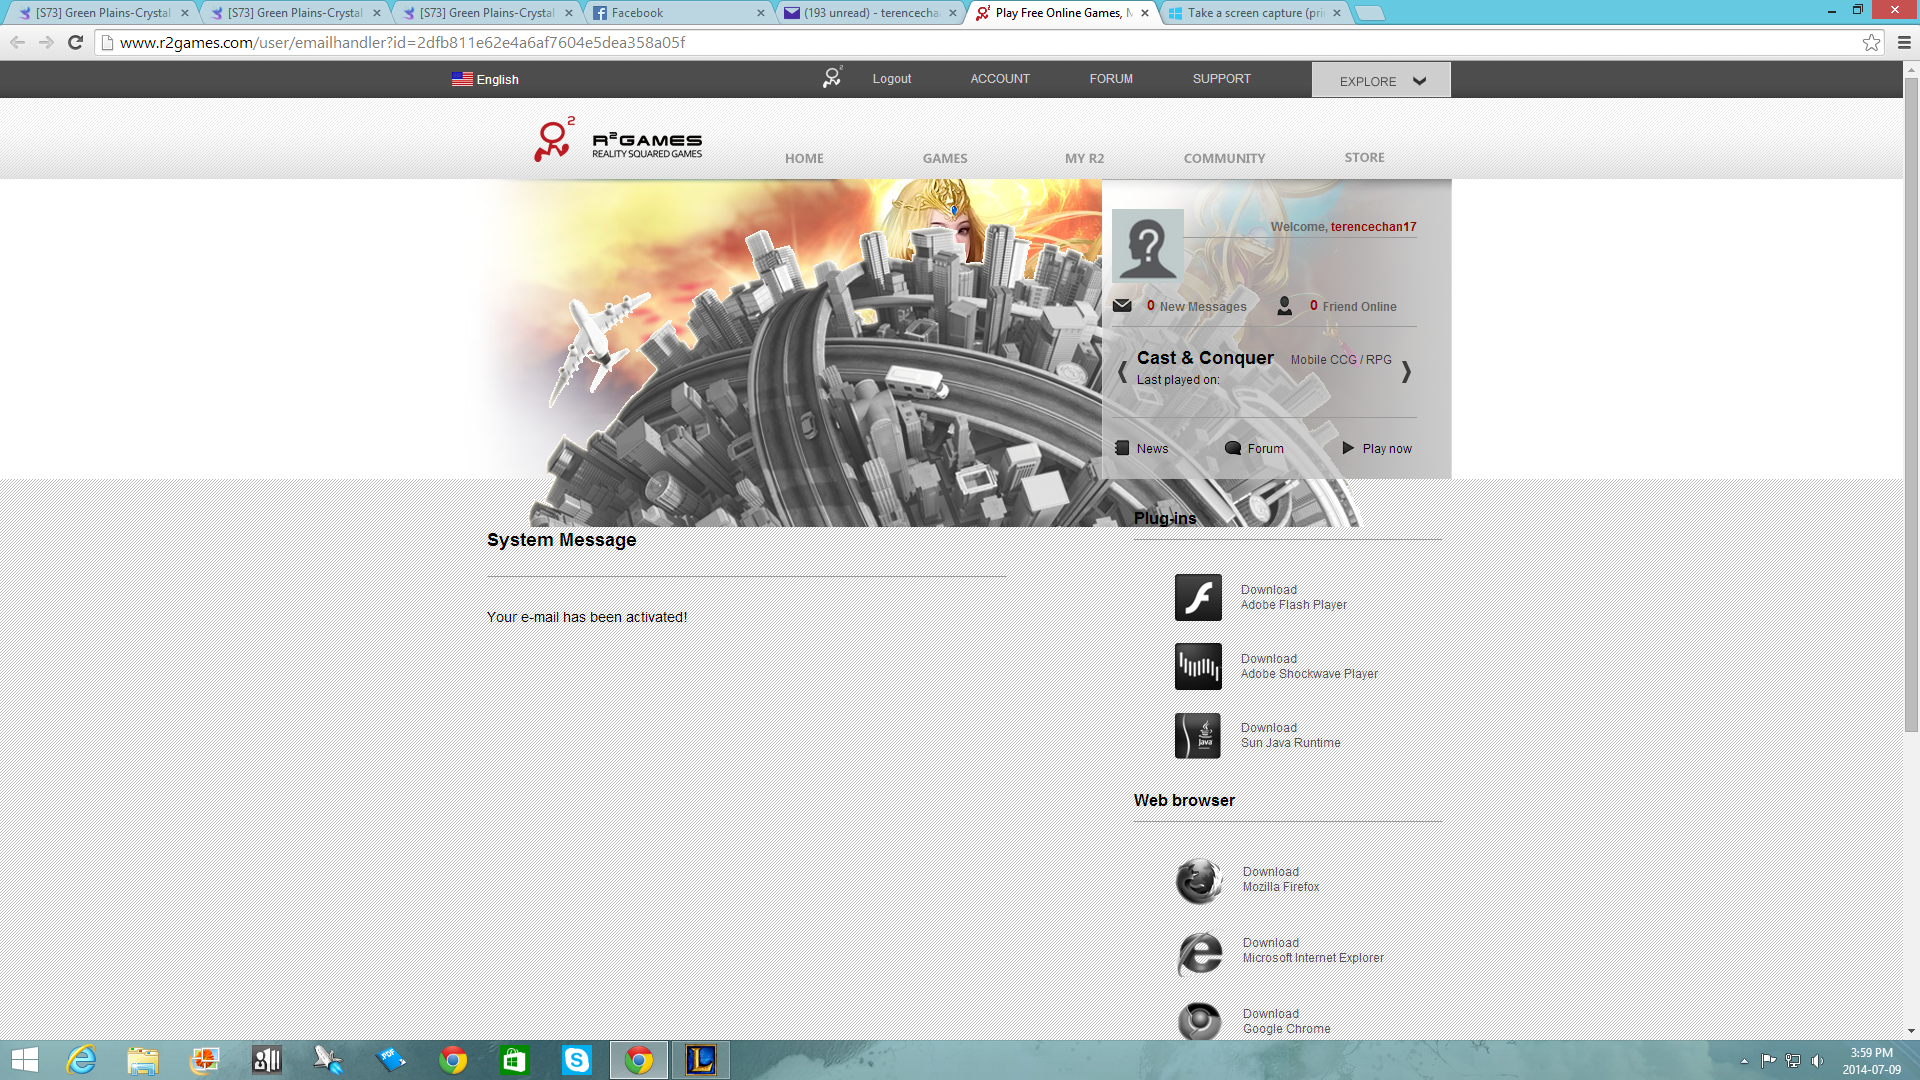Open the English language selector
The width and height of the screenshot is (1920, 1080).
pos(485,79)
